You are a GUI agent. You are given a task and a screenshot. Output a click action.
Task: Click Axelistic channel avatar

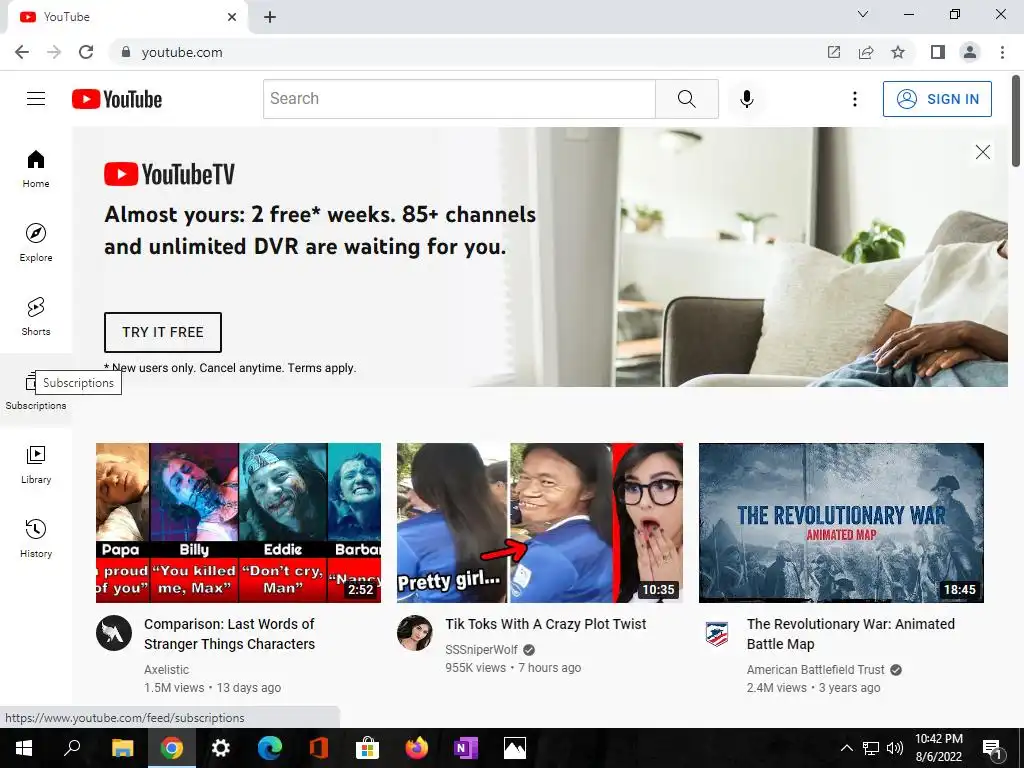pyautogui.click(x=114, y=633)
